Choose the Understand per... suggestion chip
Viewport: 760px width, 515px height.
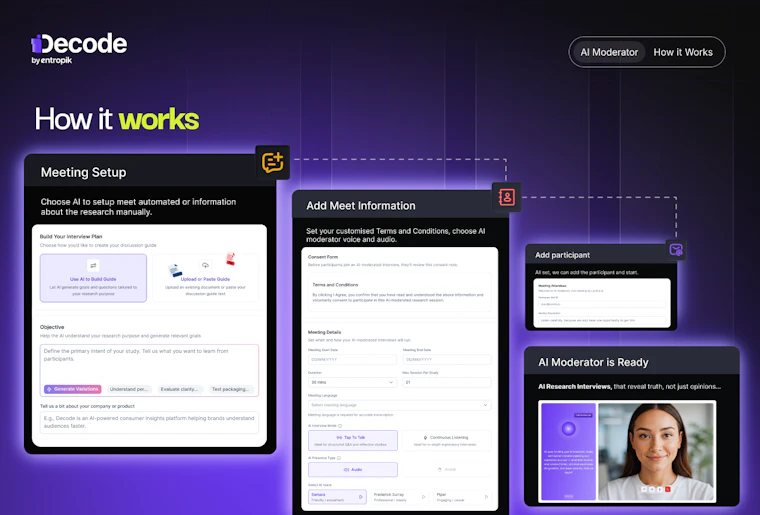tap(128, 389)
